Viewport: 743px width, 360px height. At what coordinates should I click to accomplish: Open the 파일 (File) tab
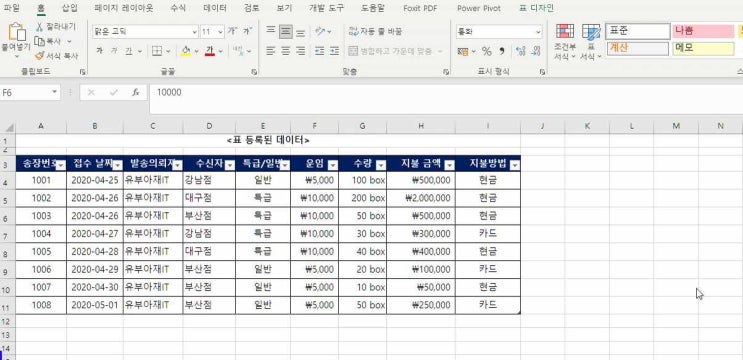(11, 8)
